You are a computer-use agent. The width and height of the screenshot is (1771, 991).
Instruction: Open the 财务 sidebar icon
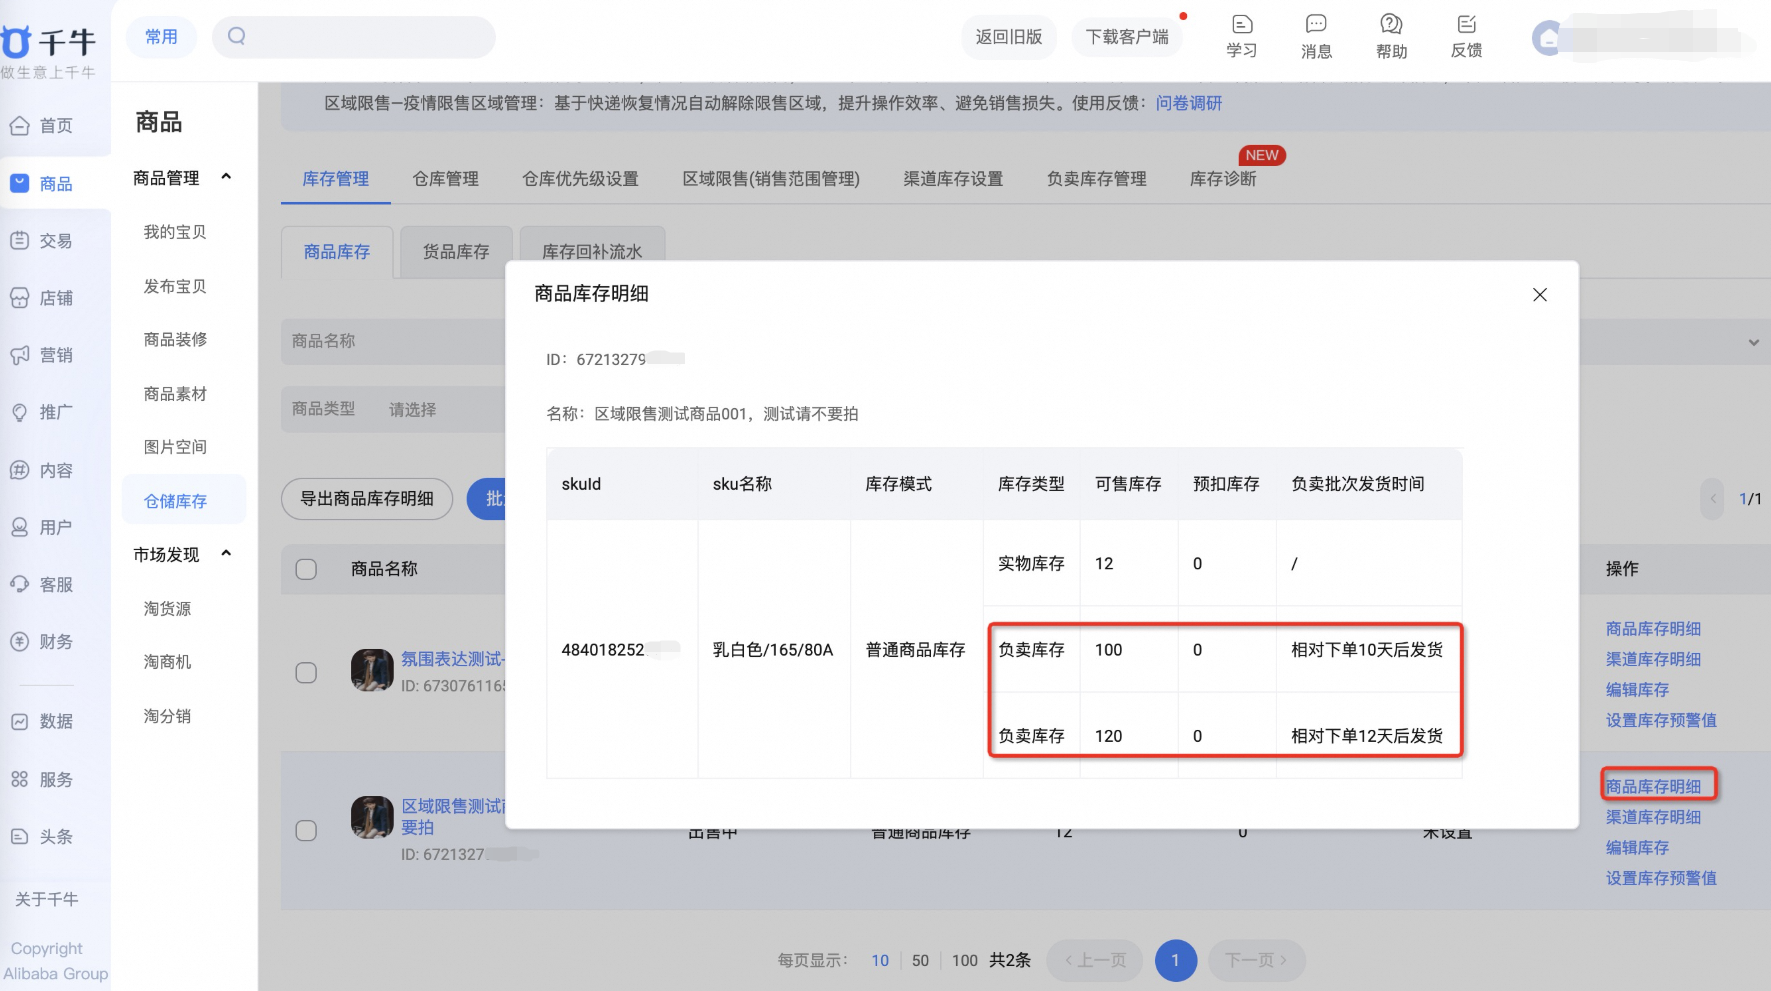coord(20,642)
